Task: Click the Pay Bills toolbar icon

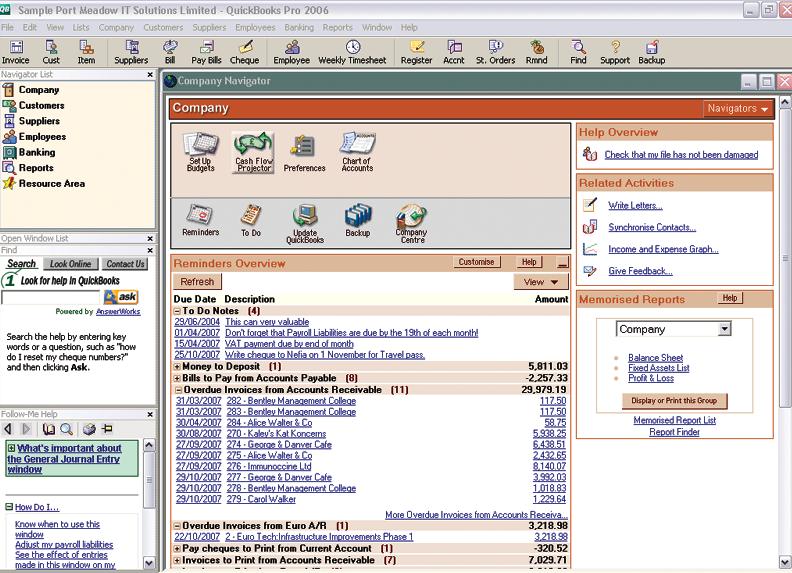Action: pyautogui.click(x=206, y=53)
